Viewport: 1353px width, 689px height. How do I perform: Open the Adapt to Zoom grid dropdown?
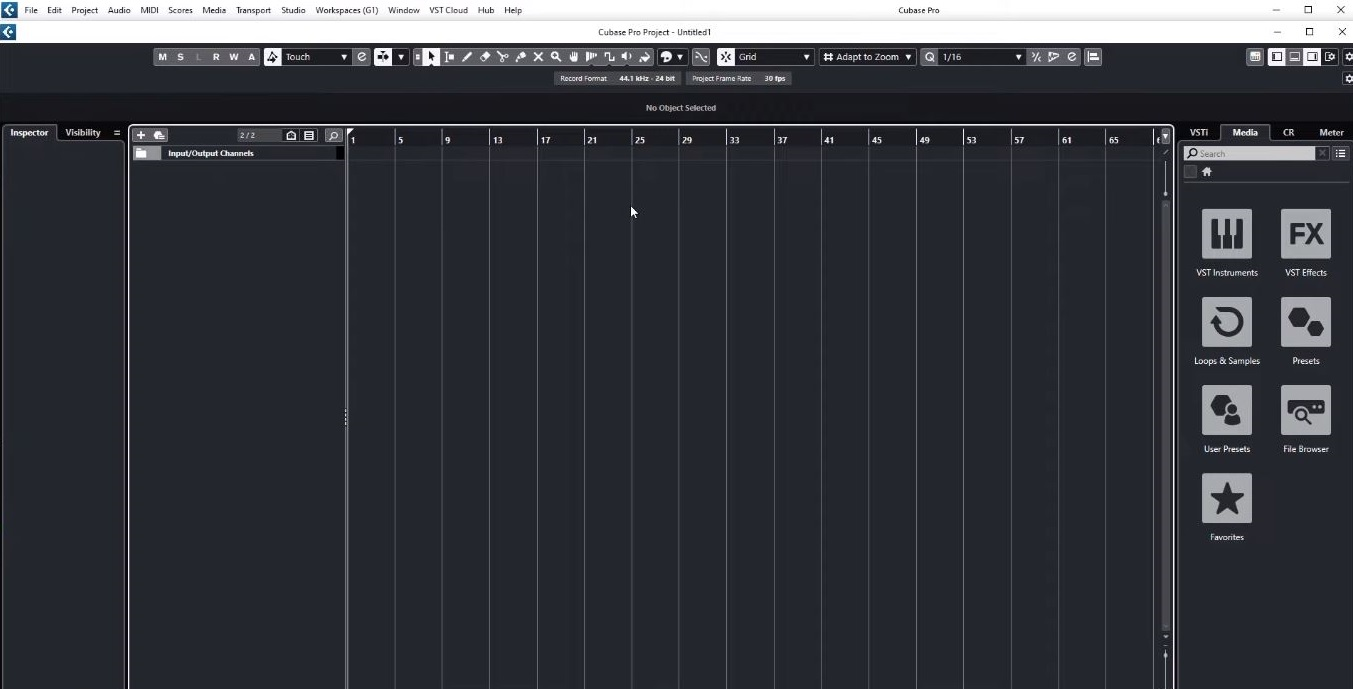click(867, 57)
